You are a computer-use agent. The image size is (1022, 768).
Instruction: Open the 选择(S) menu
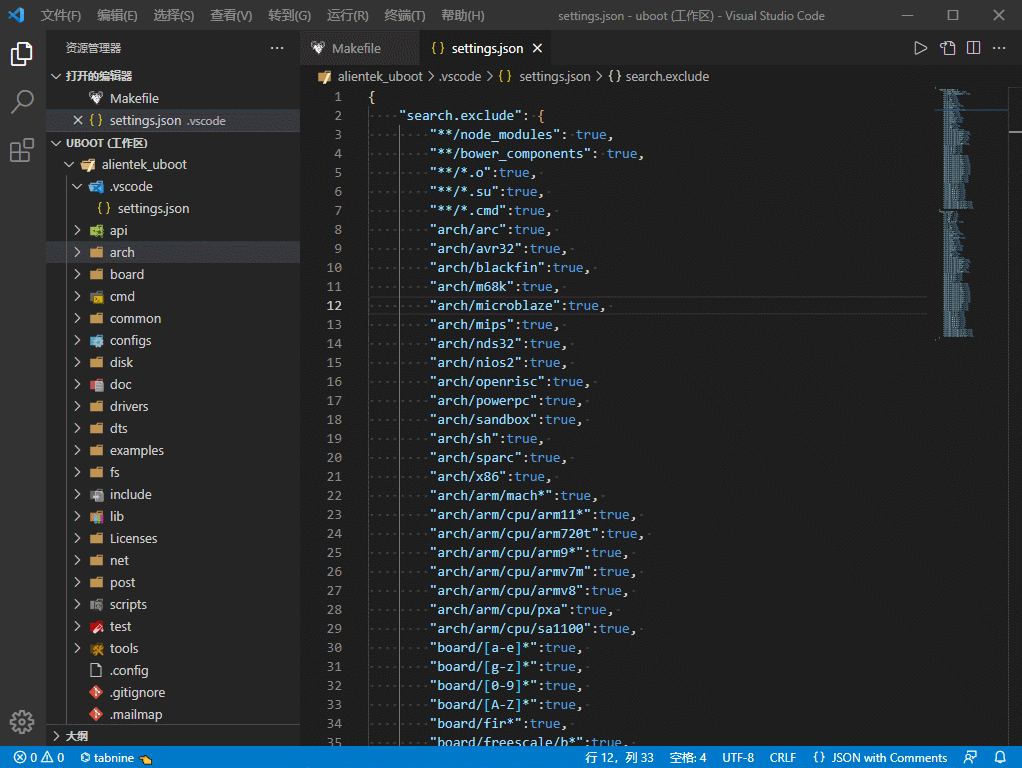click(174, 16)
